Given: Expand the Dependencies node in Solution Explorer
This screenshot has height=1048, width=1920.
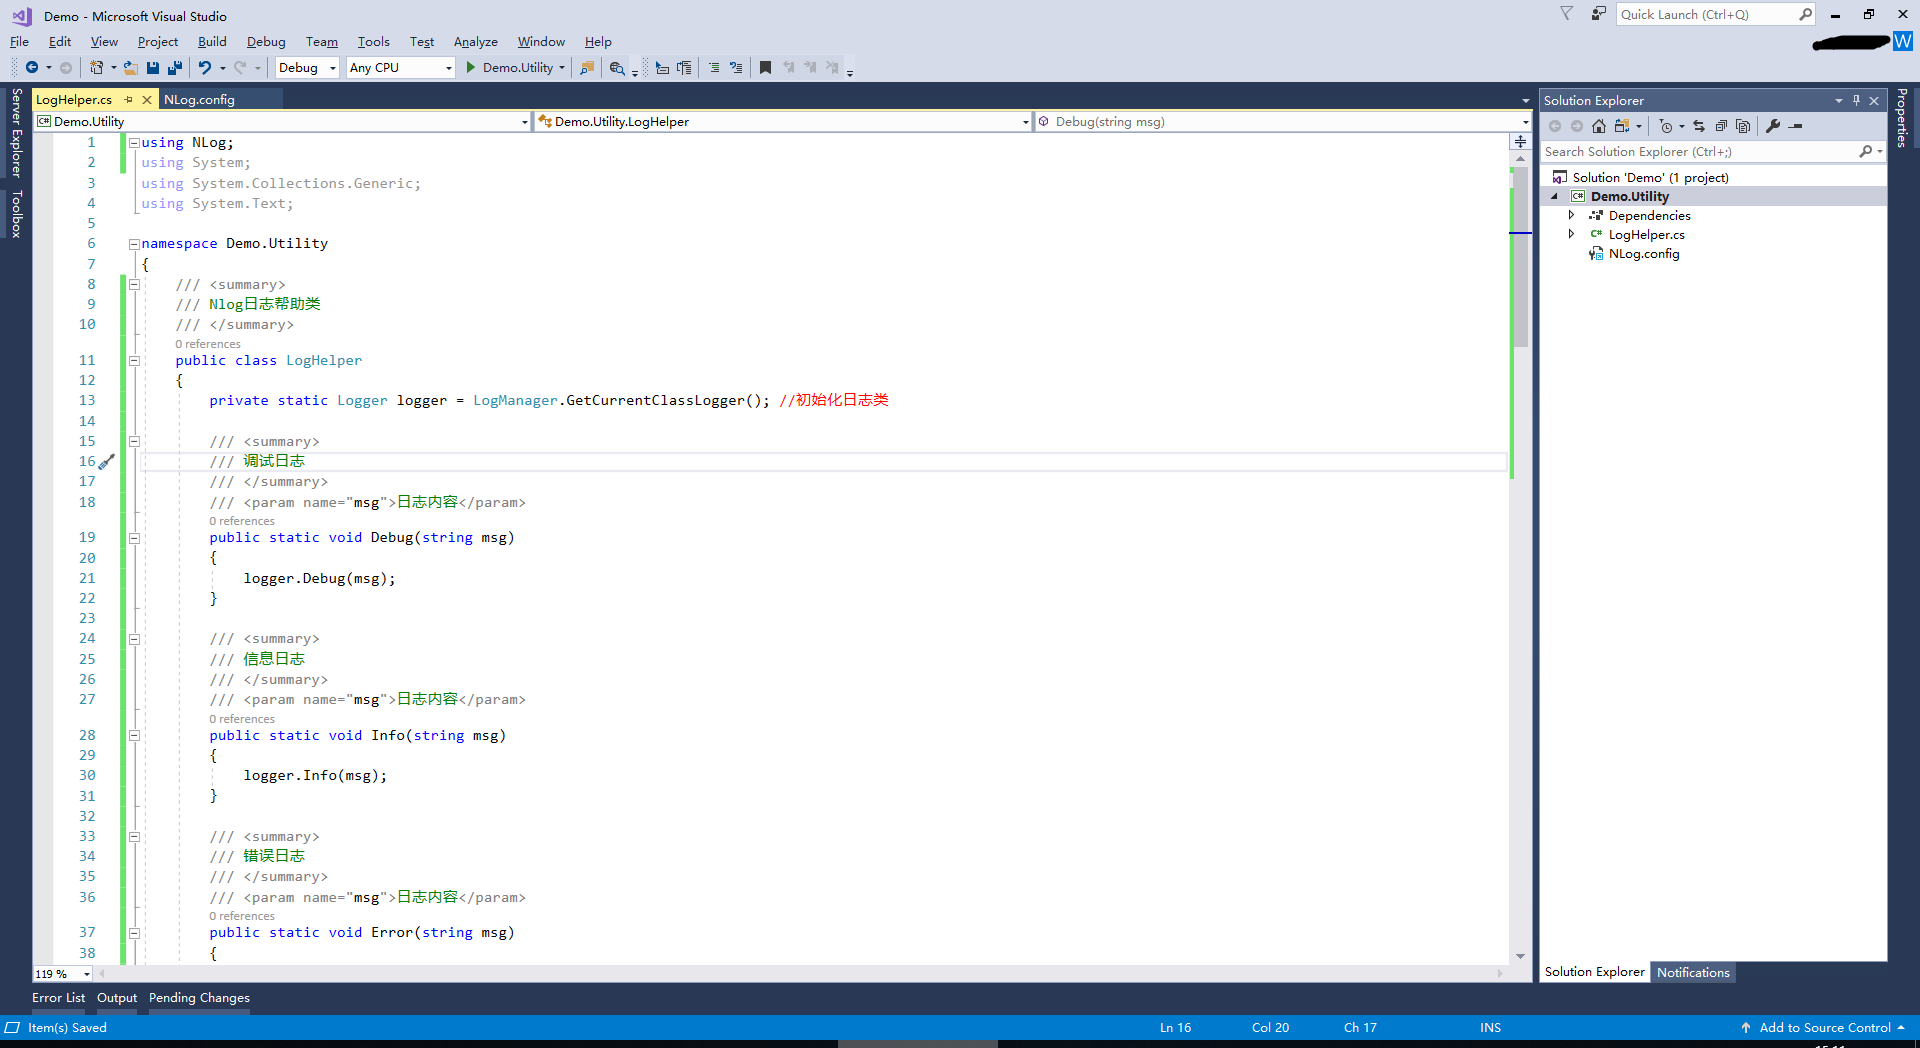Looking at the screenshot, I should click(x=1571, y=215).
